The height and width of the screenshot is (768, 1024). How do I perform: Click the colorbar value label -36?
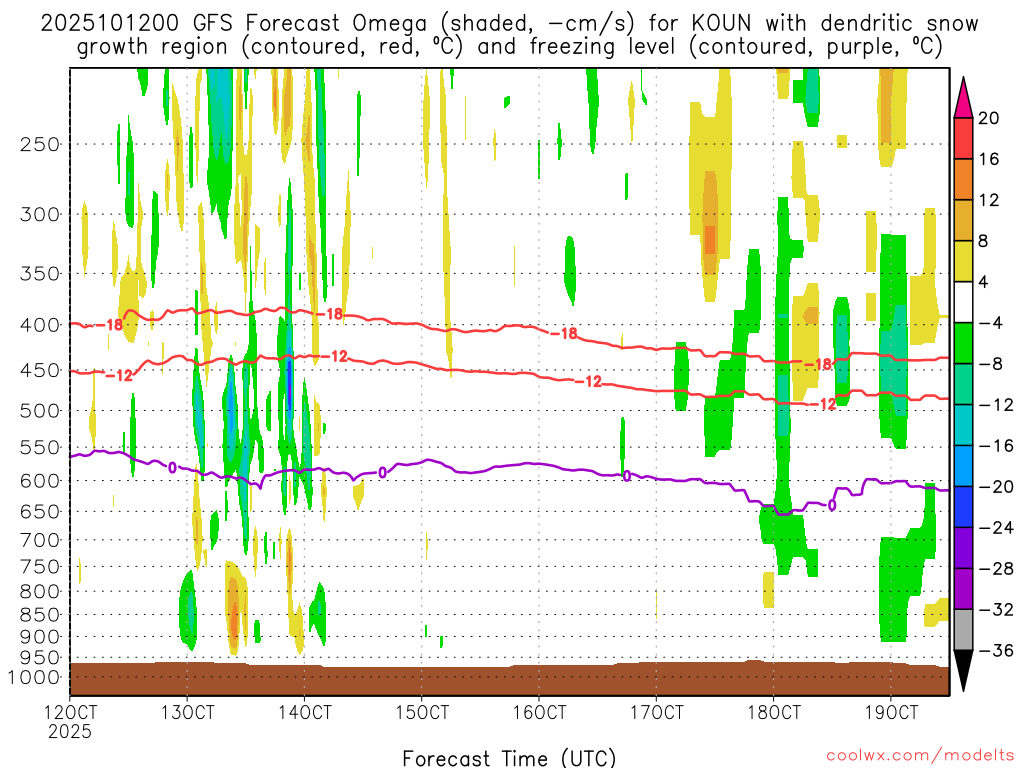coord(996,650)
